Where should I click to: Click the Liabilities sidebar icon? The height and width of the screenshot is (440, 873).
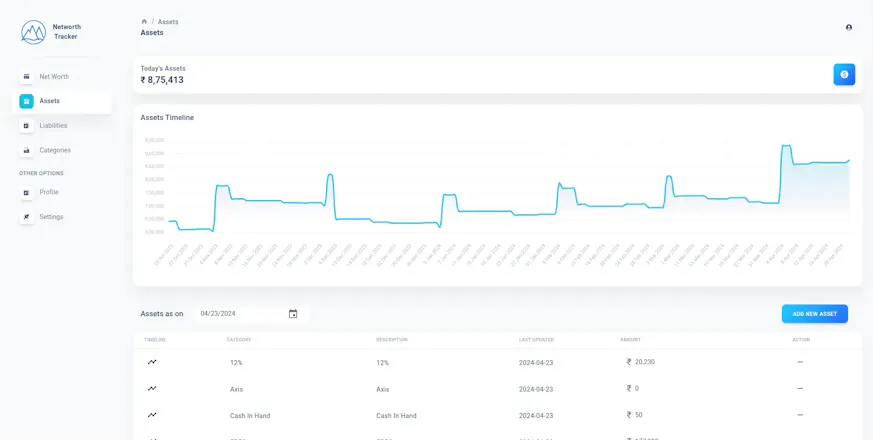click(x=26, y=125)
